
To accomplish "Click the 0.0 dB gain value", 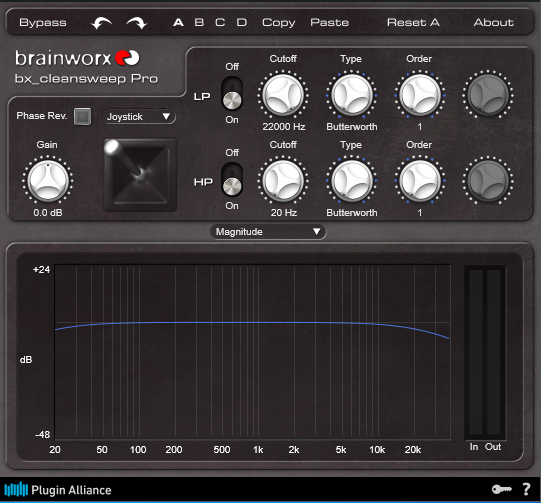I will coord(48,213).
